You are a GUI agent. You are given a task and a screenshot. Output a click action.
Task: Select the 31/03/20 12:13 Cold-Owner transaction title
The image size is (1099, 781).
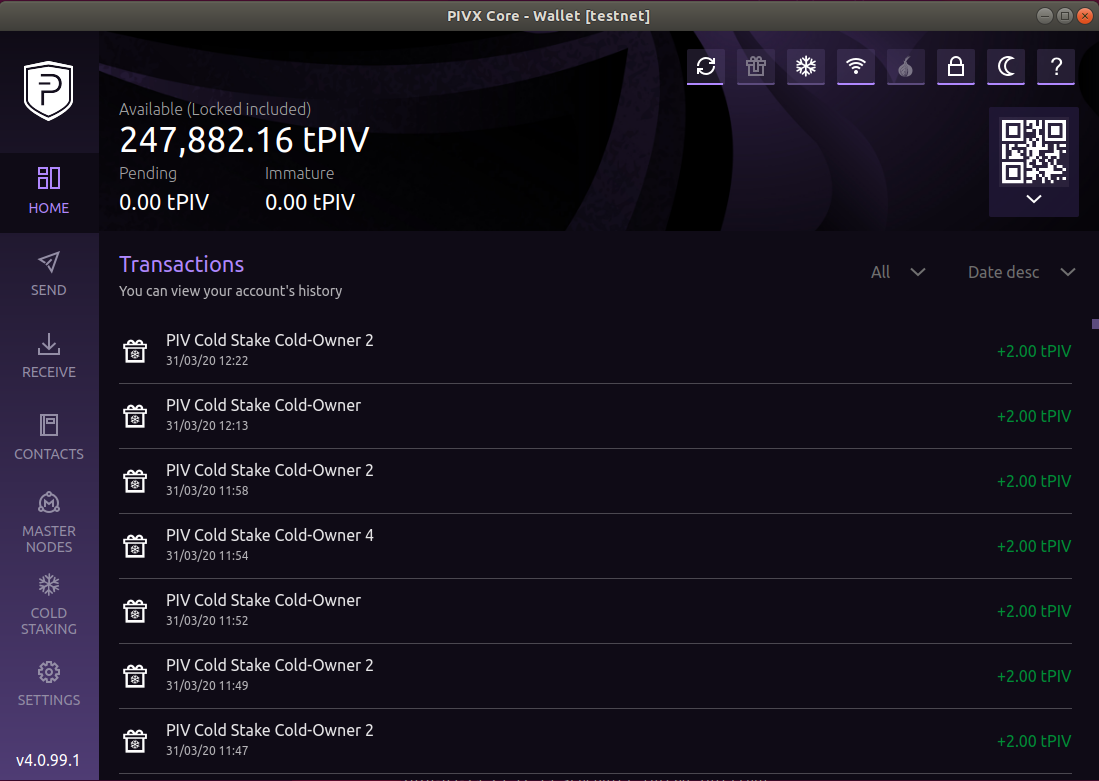264,405
